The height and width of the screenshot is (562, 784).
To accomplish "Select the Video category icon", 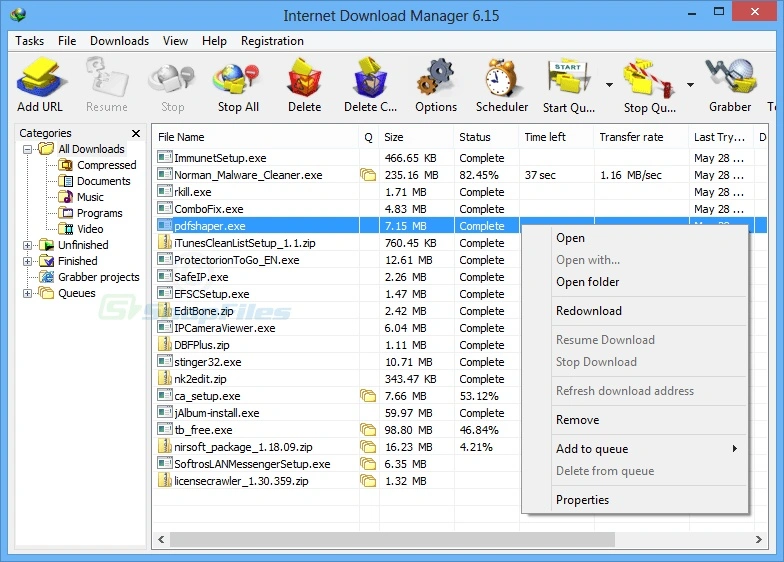I will coord(66,229).
